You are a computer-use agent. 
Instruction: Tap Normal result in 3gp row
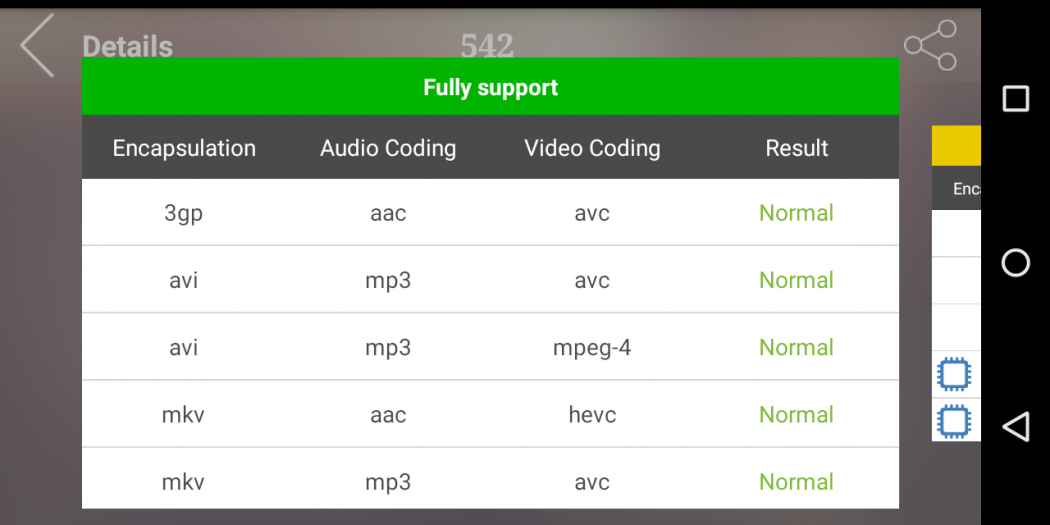point(796,213)
